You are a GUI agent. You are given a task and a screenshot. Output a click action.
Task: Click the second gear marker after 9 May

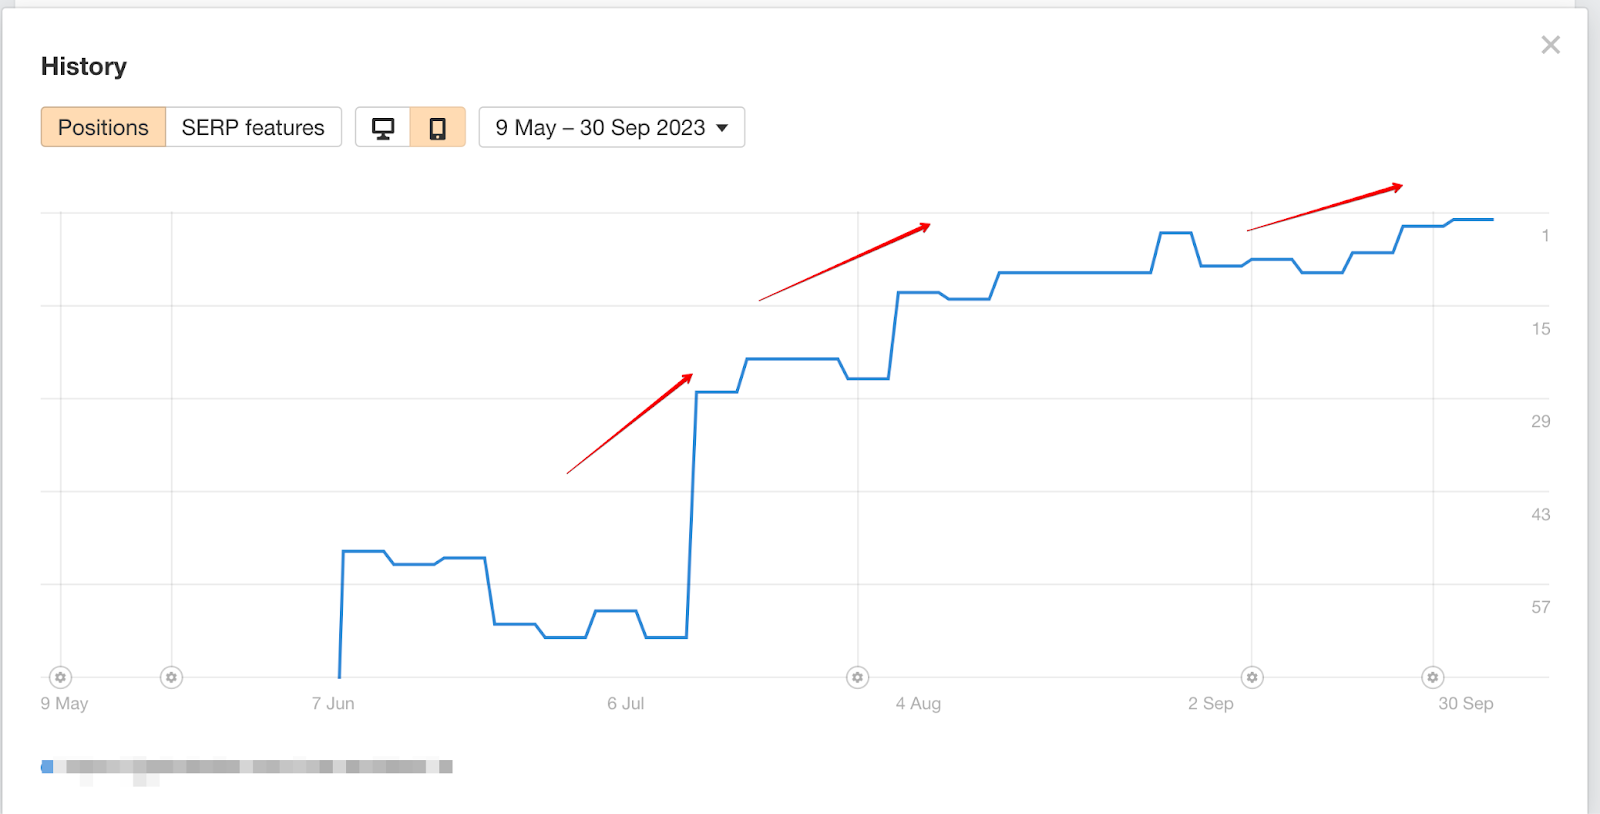(171, 677)
